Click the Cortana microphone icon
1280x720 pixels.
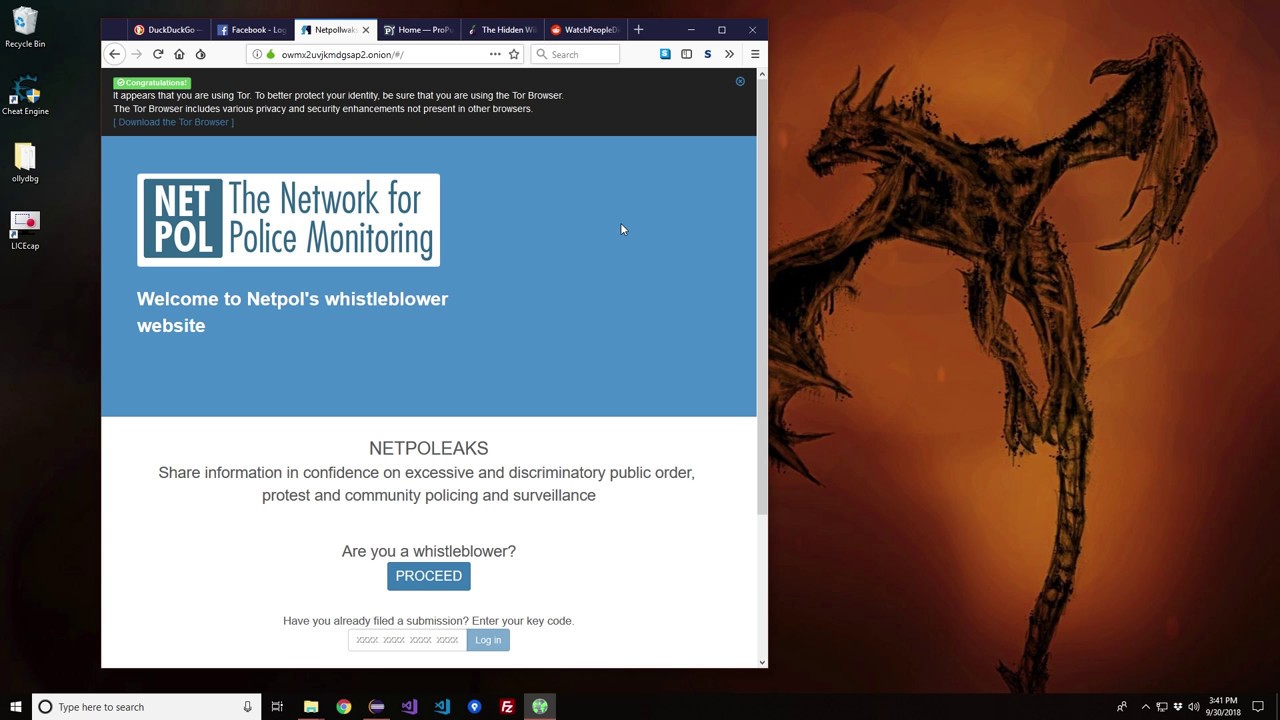click(x=247, y=707)
